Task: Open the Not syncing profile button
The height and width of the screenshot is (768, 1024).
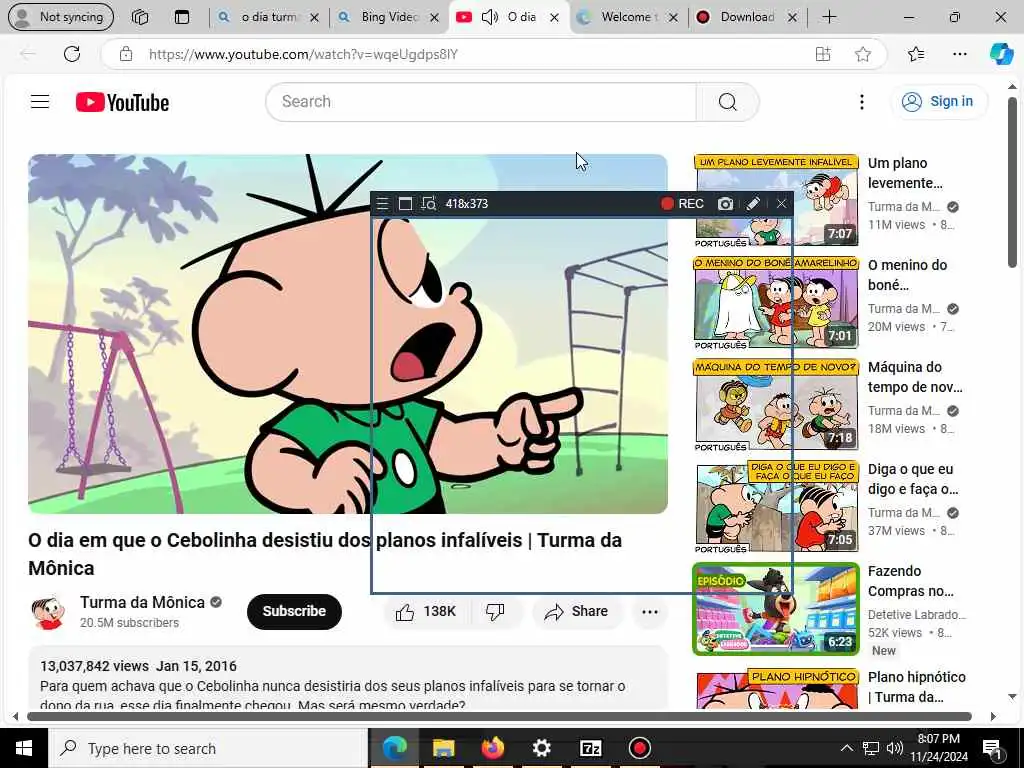Action: (60, 17)
